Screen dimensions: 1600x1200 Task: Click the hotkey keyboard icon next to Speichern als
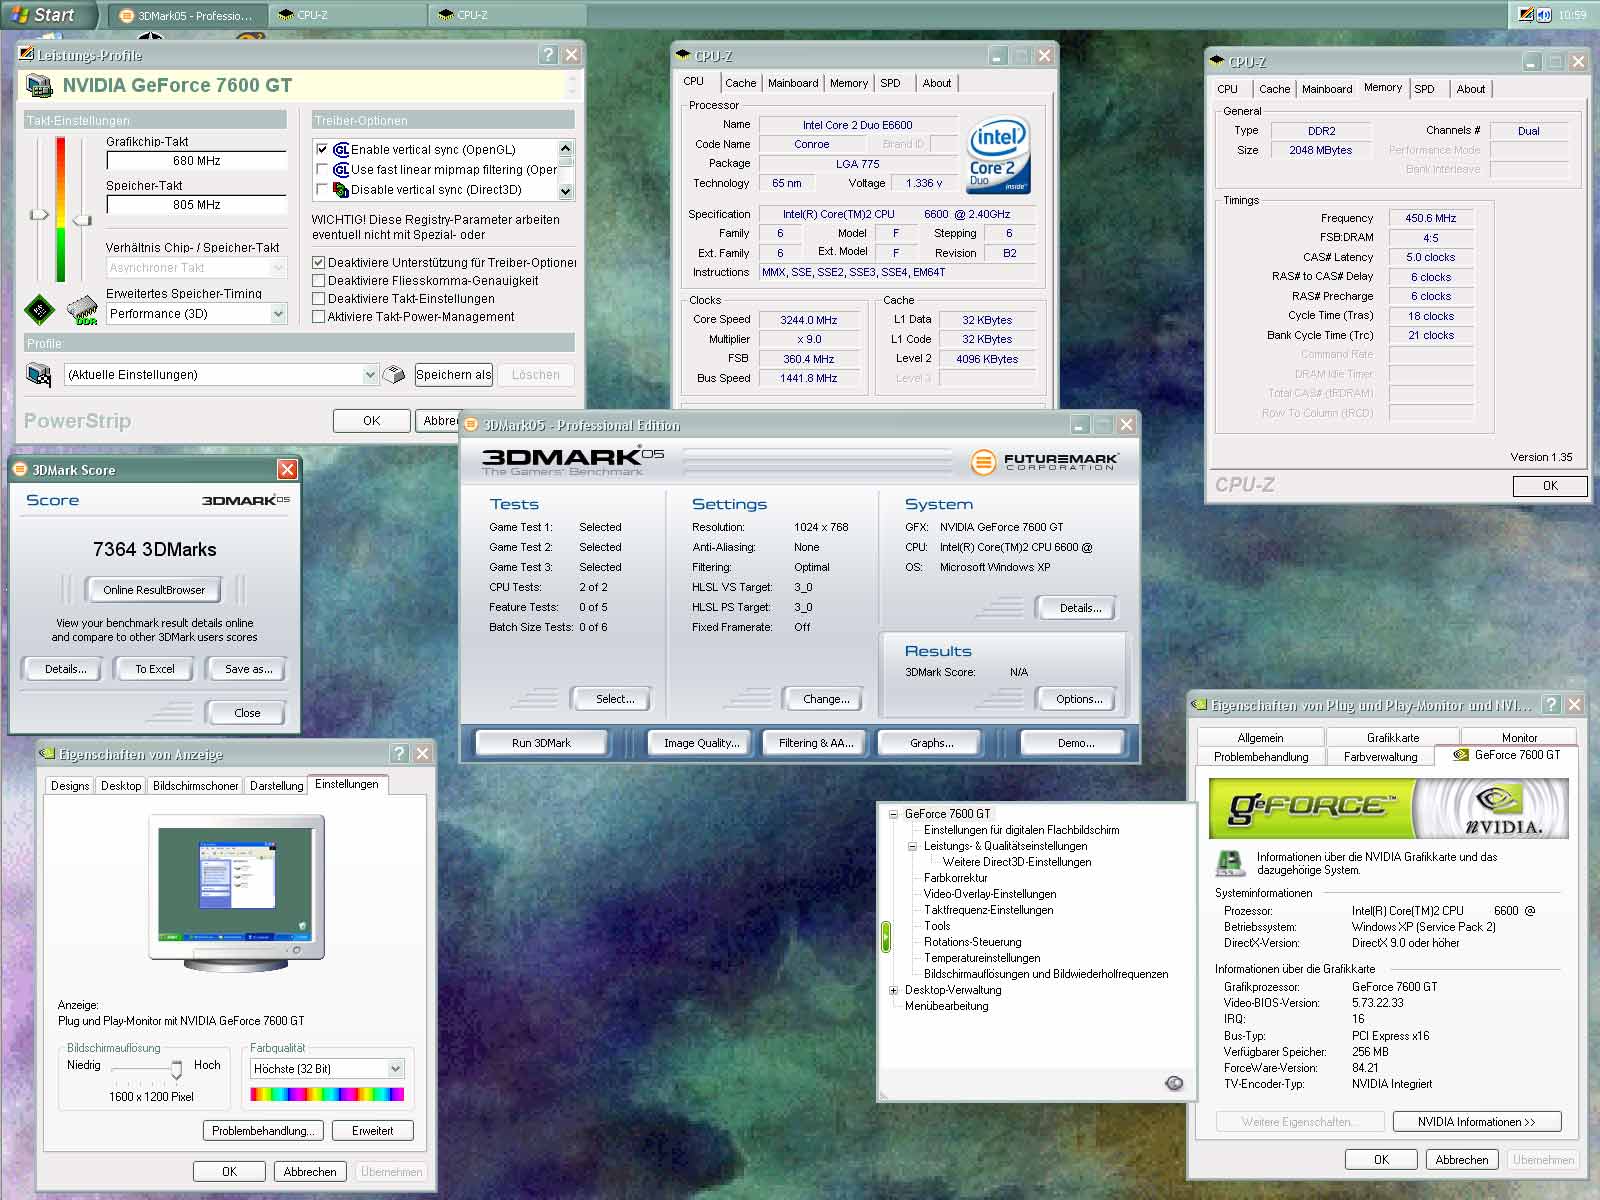pos(395,375)
